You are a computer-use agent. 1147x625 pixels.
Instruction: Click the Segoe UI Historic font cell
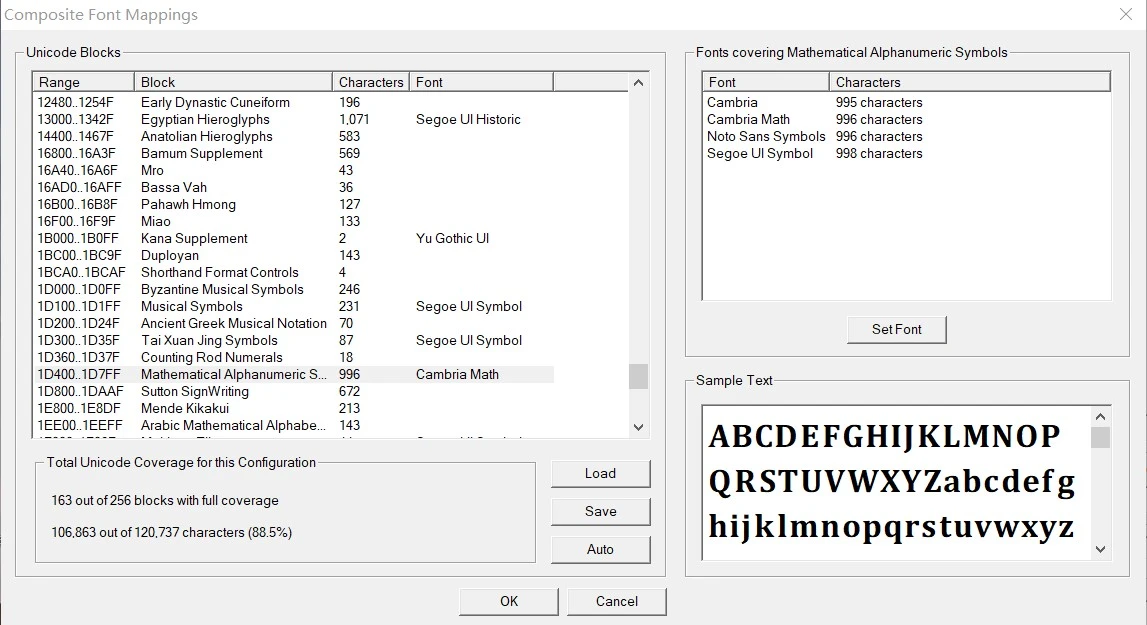[468, 119]
